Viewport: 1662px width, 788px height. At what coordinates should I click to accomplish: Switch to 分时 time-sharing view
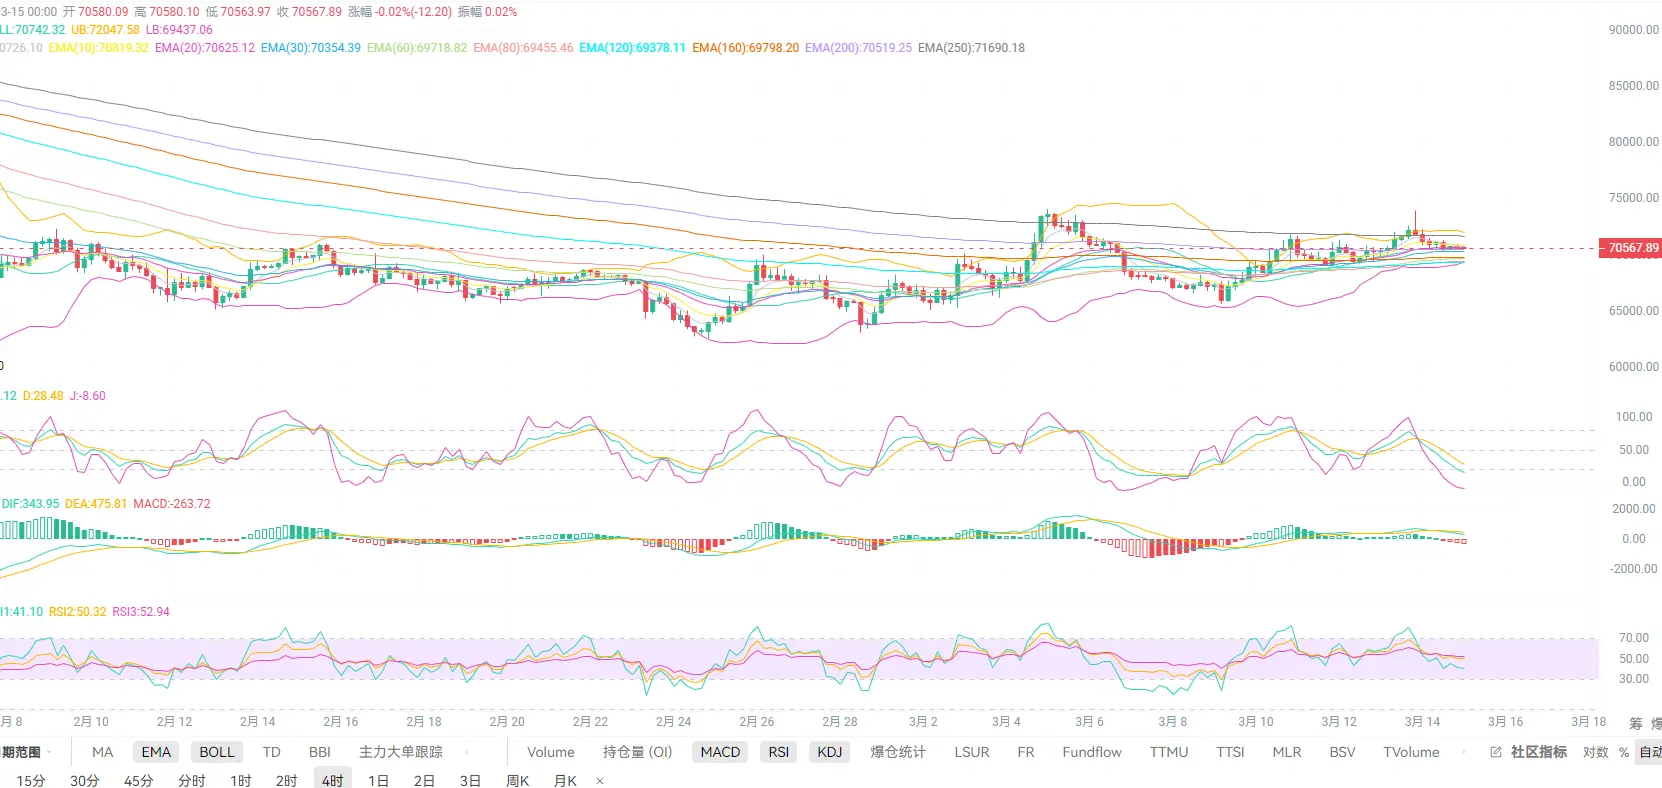coord(191,781)
